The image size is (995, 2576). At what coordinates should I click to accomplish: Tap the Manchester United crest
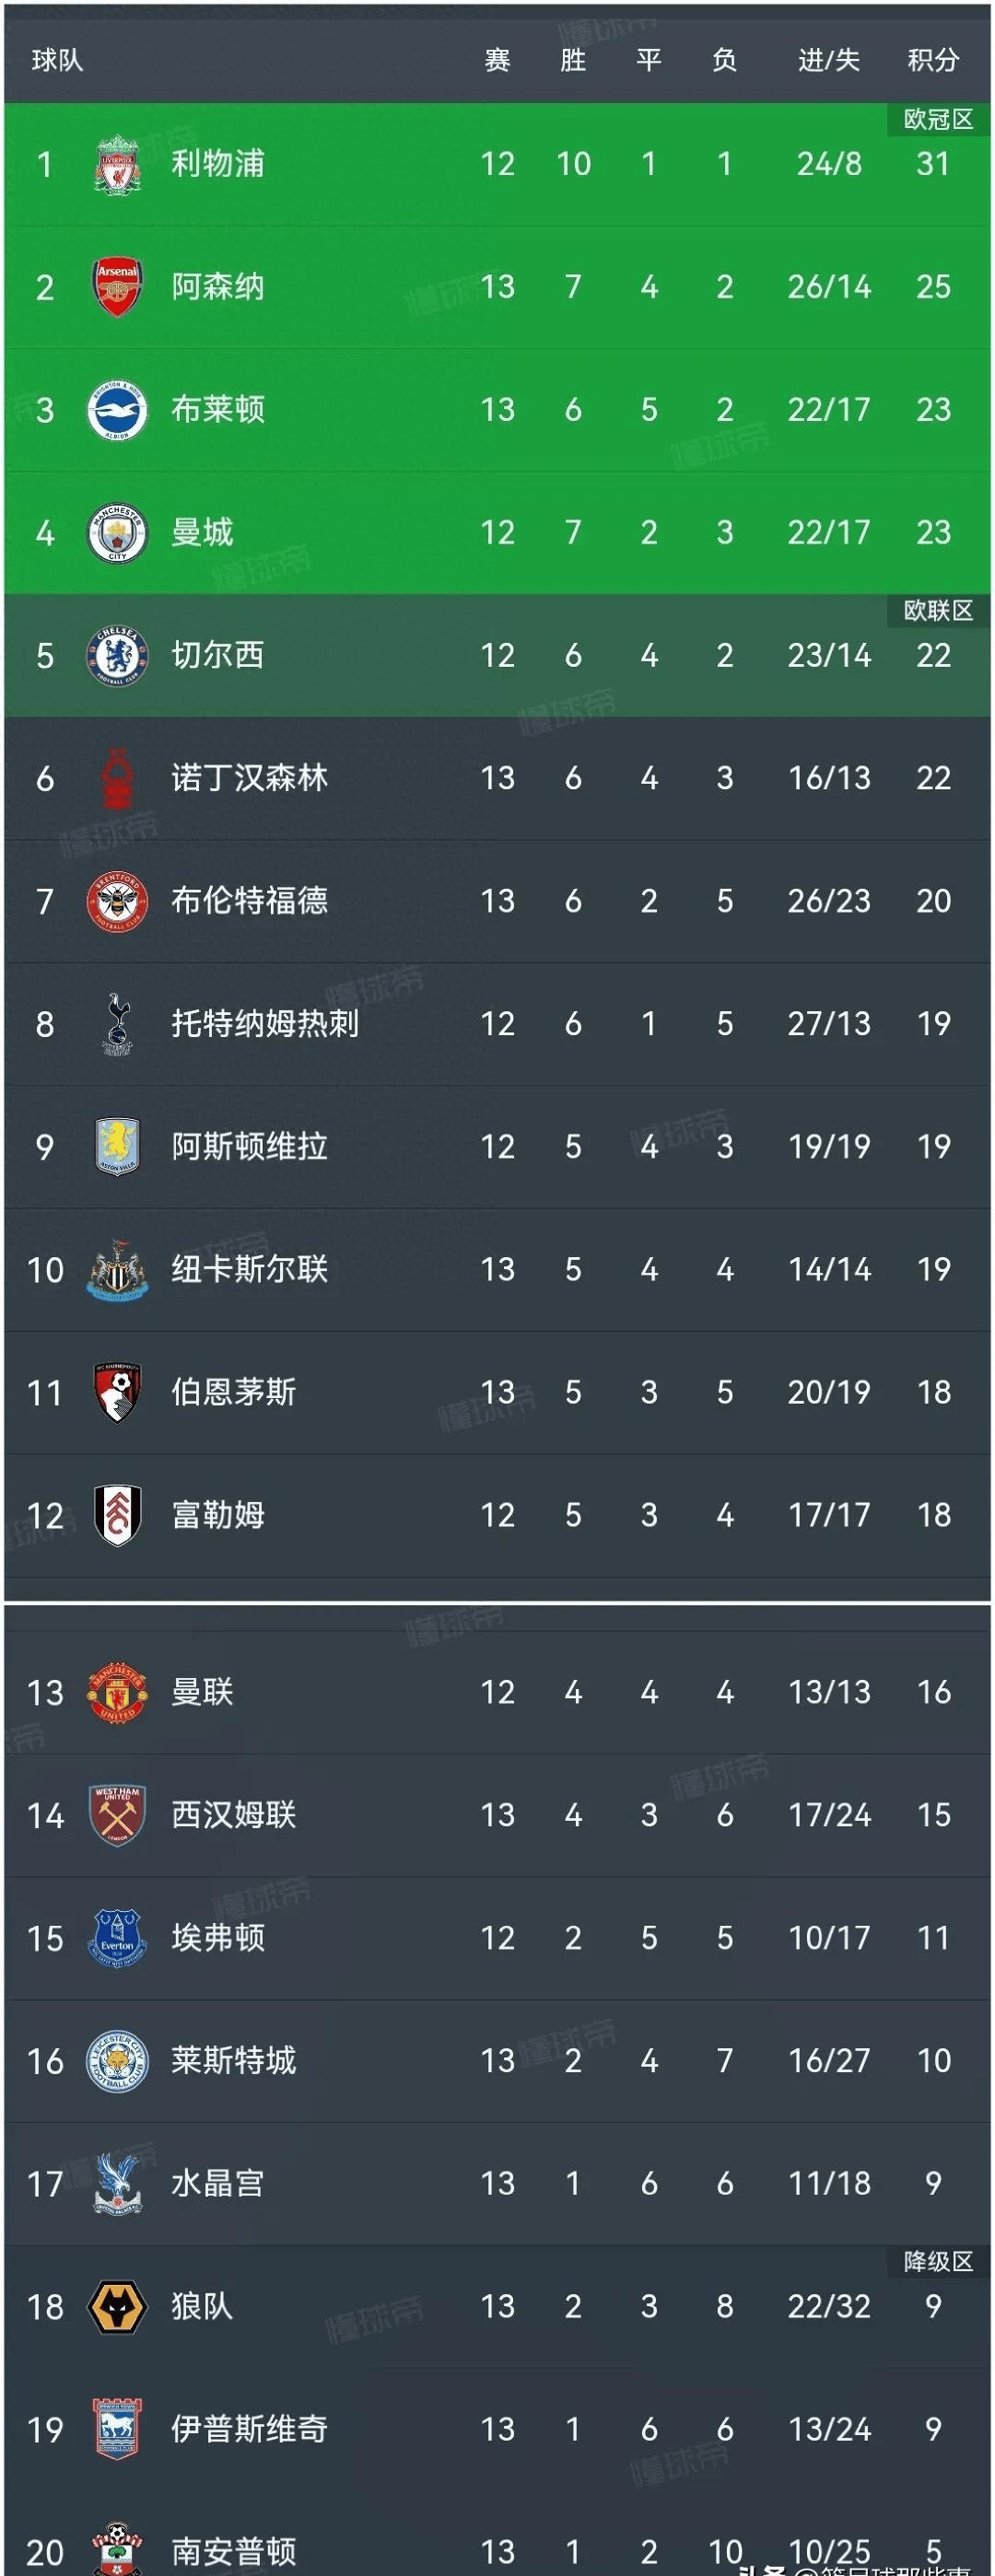pyautogui.click(x=117, y=1692)
